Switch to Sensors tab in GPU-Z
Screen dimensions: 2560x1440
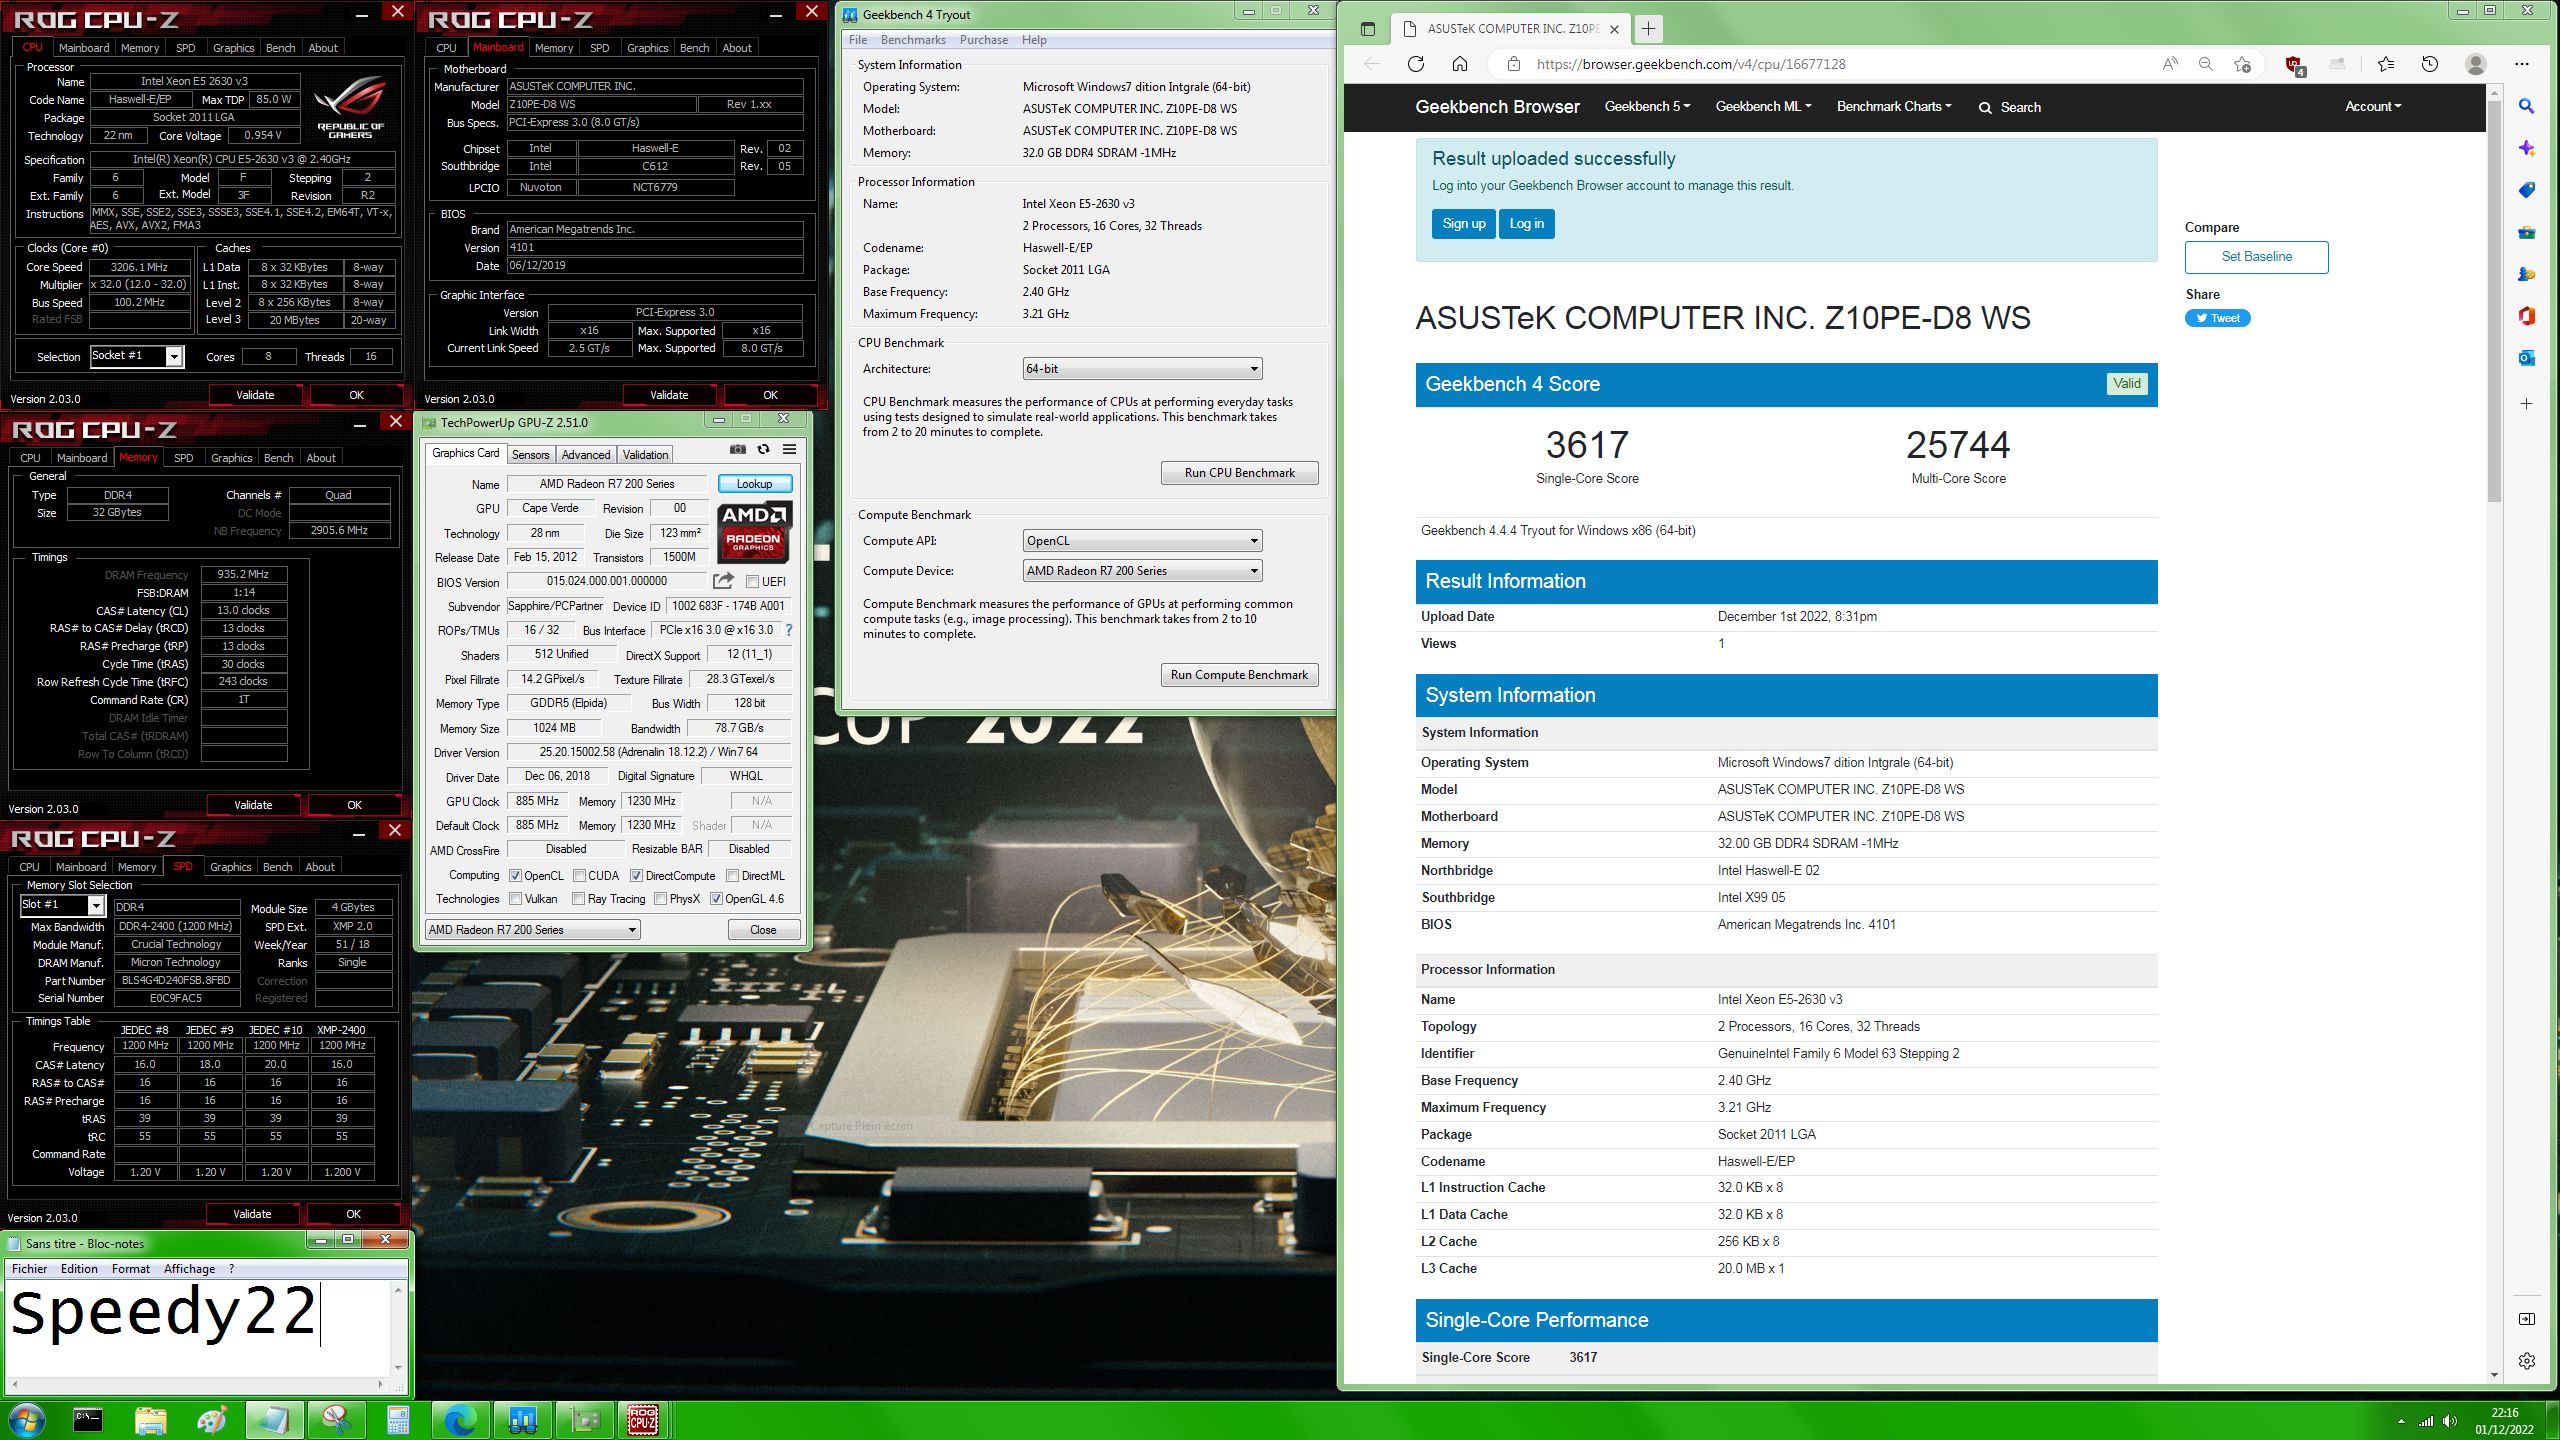click(x=530, y=455)
